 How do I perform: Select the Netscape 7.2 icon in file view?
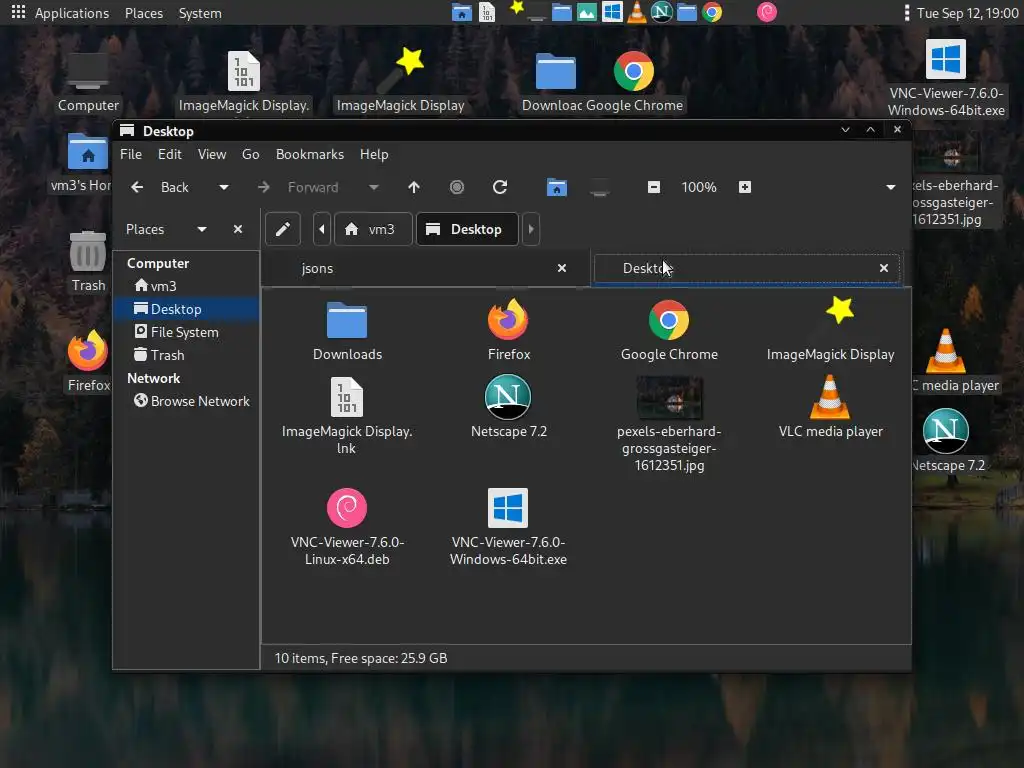[x=508, y=397]
